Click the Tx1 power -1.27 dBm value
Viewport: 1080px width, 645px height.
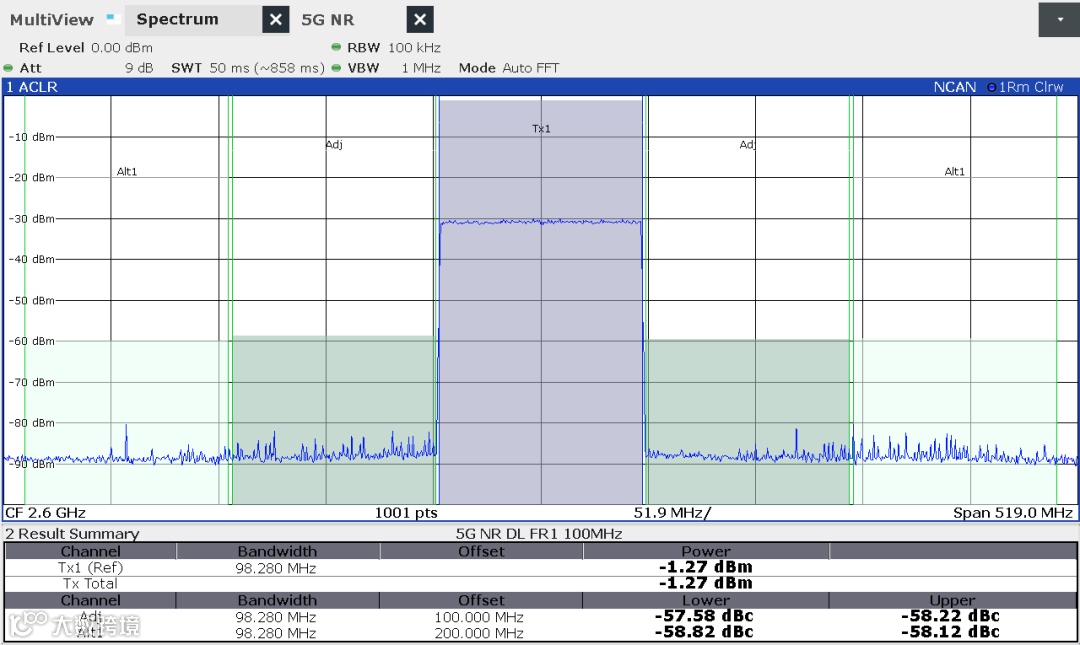pyautogui.click(x=706, y=567)
